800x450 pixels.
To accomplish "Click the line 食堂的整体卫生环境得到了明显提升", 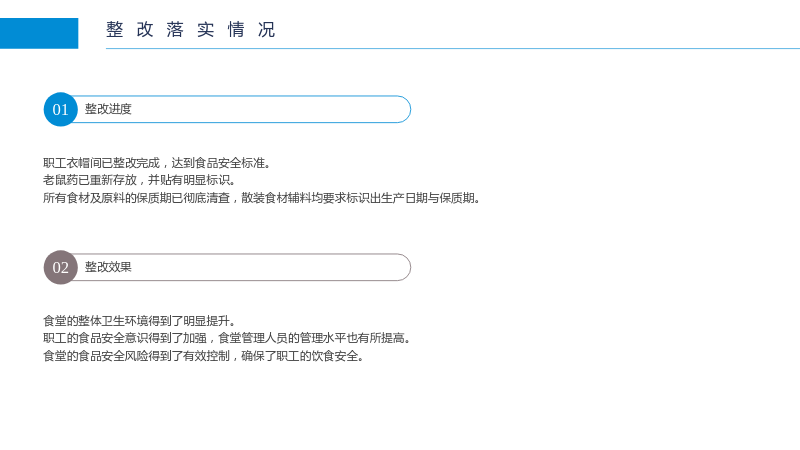I will tap(139, 321).
